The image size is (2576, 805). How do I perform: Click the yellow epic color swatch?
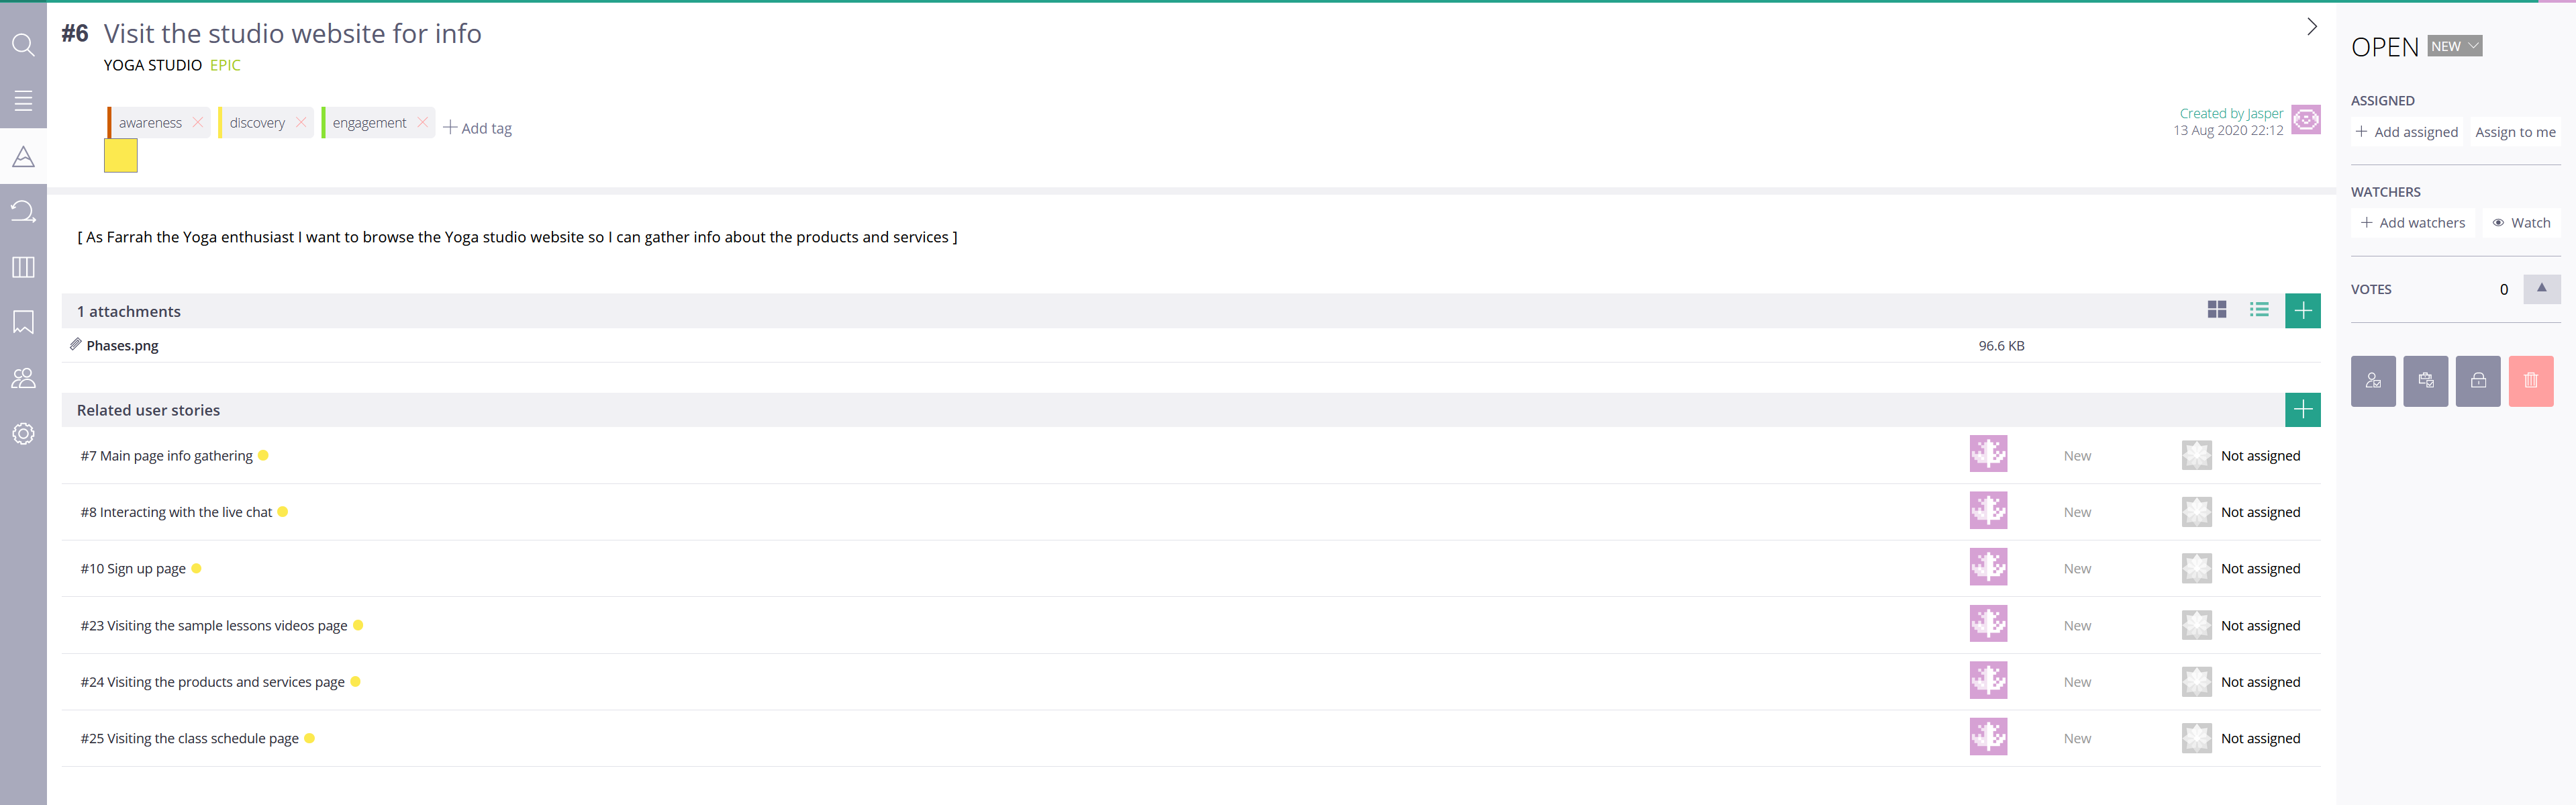tap(121, 156)
